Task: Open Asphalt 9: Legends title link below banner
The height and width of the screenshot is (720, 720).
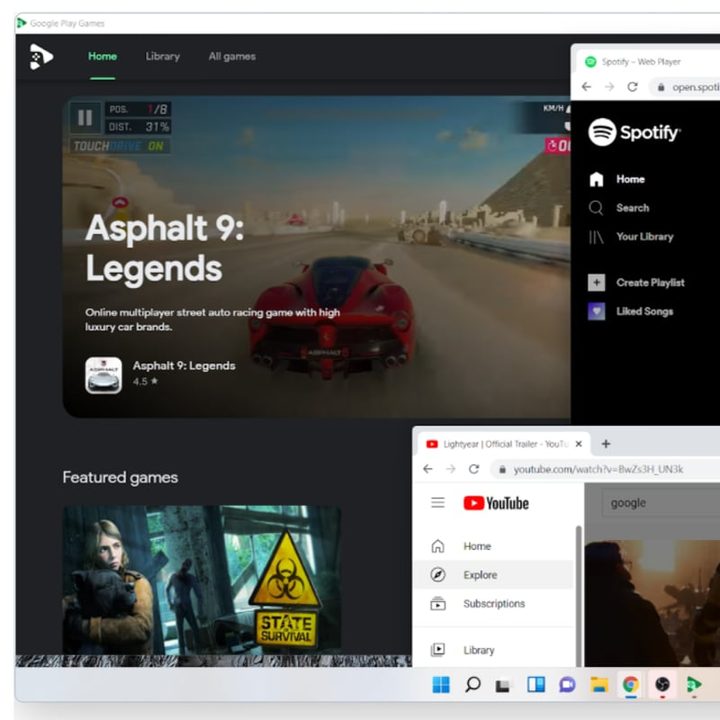Action: (x=184, y=366)
